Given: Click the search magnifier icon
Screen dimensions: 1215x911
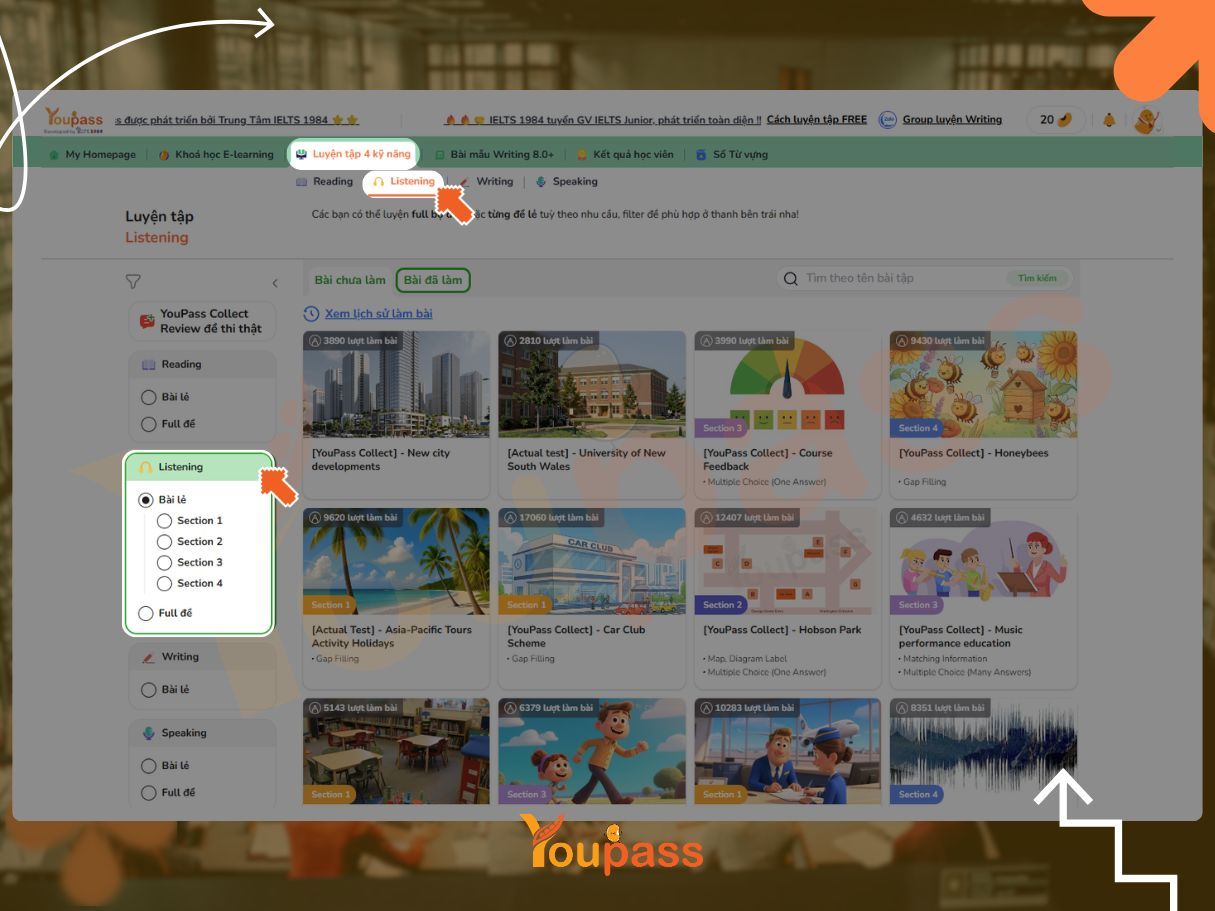Looking at the screenshot, I should tap(791, 279).
